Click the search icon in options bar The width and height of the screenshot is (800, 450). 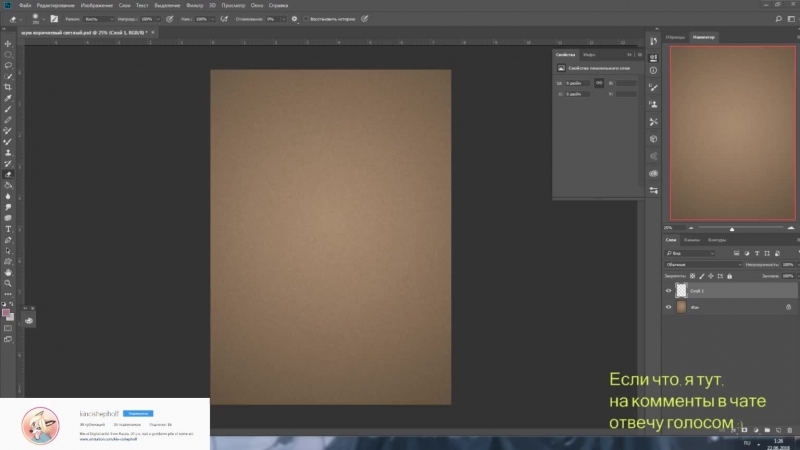[x=779, y=19]
